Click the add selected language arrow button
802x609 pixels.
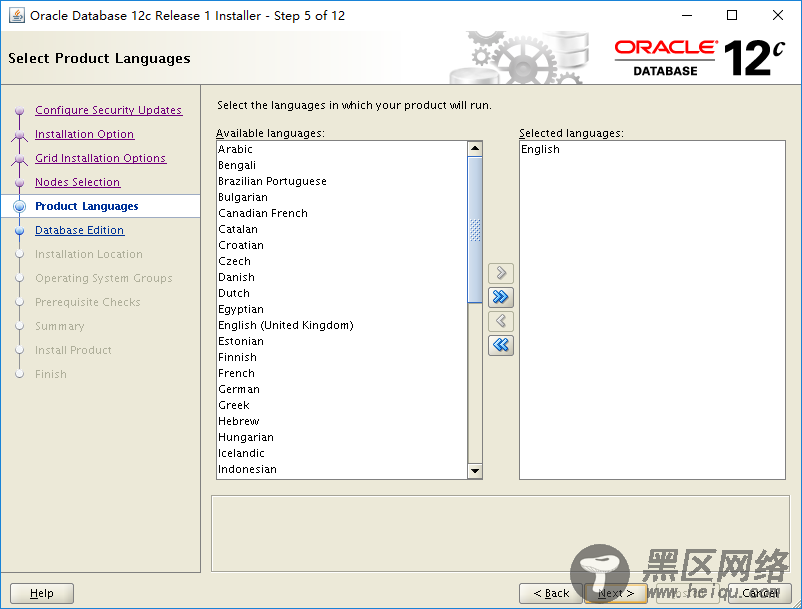(501, 273)
